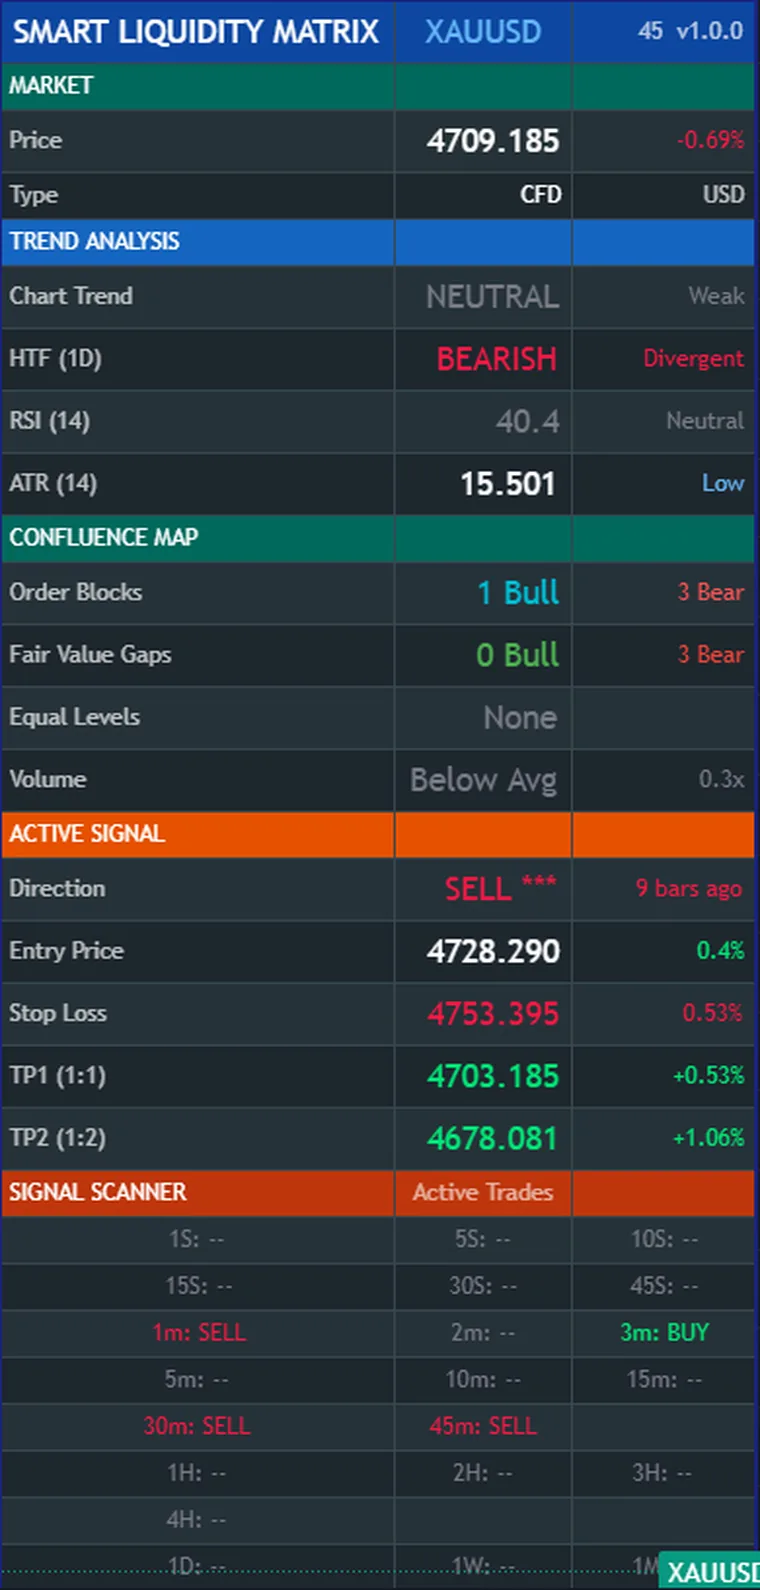Screen dimensions: 760x1590
Task: Click the Fair Value Gaps label
Action: [90, 654]
